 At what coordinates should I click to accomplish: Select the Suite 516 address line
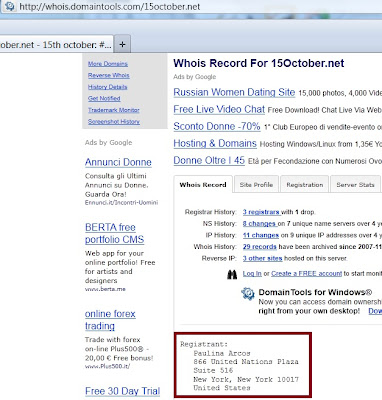pyautogui.click(x=213, y=370)
